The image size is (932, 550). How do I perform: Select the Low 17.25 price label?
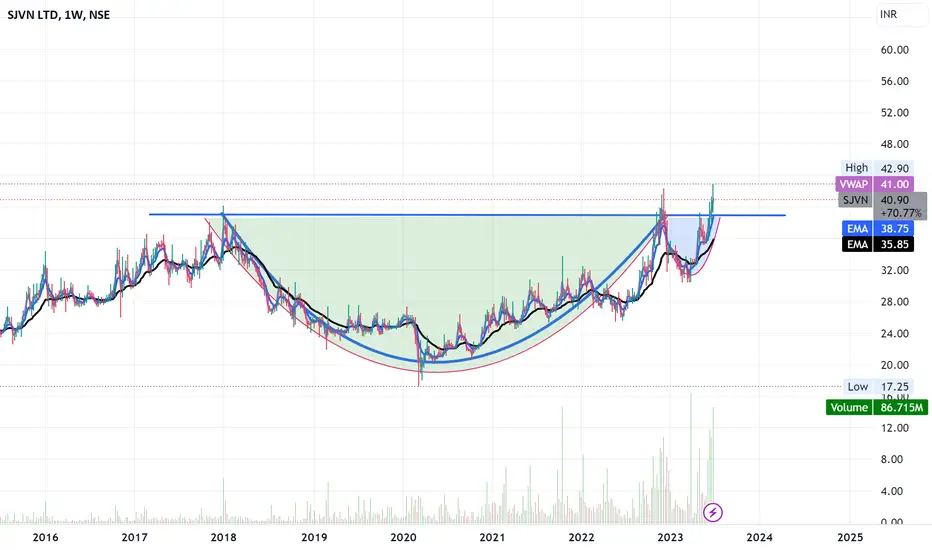879,386
